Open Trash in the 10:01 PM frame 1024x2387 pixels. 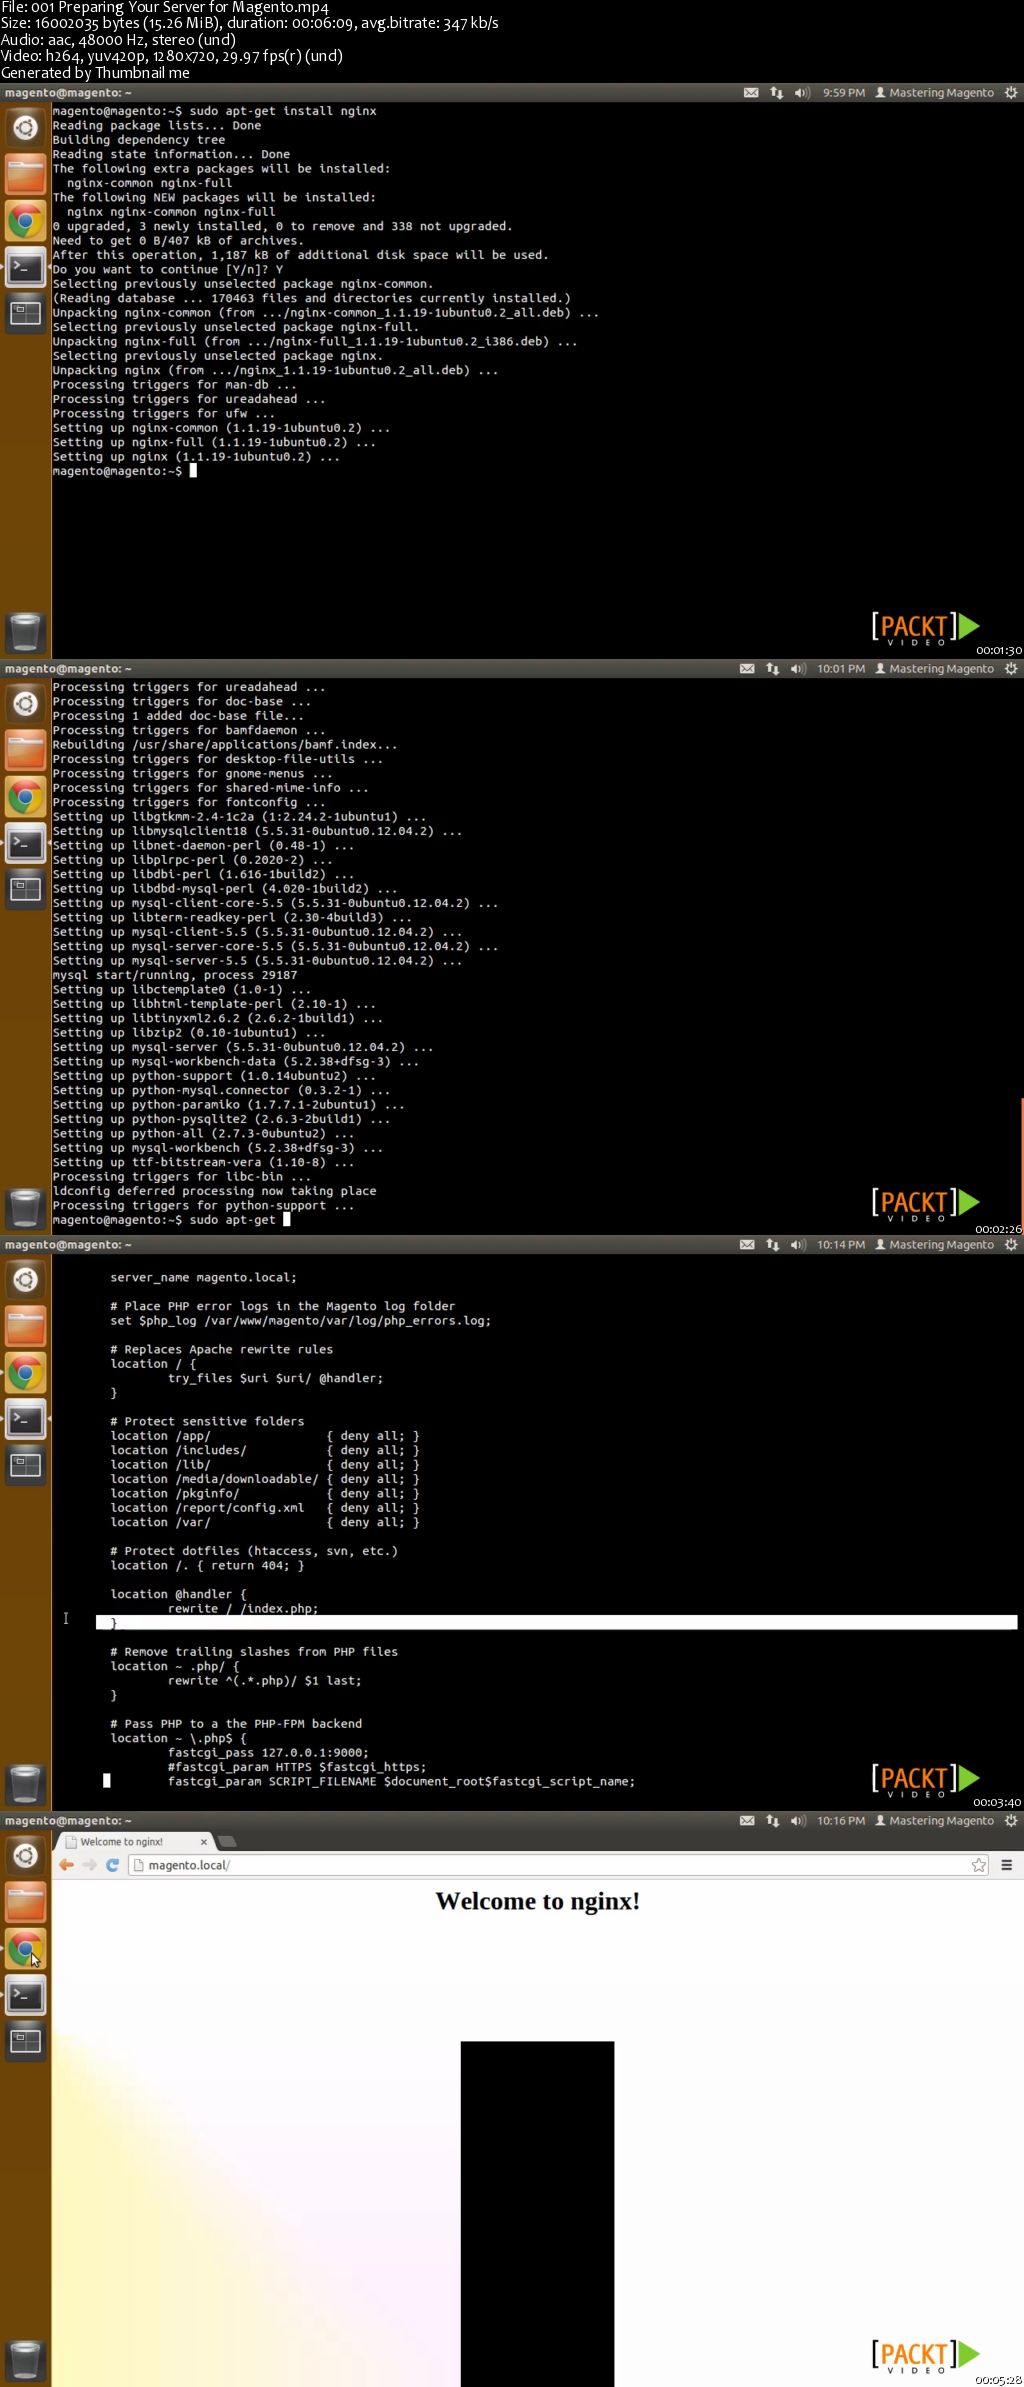pos(25,1208)
